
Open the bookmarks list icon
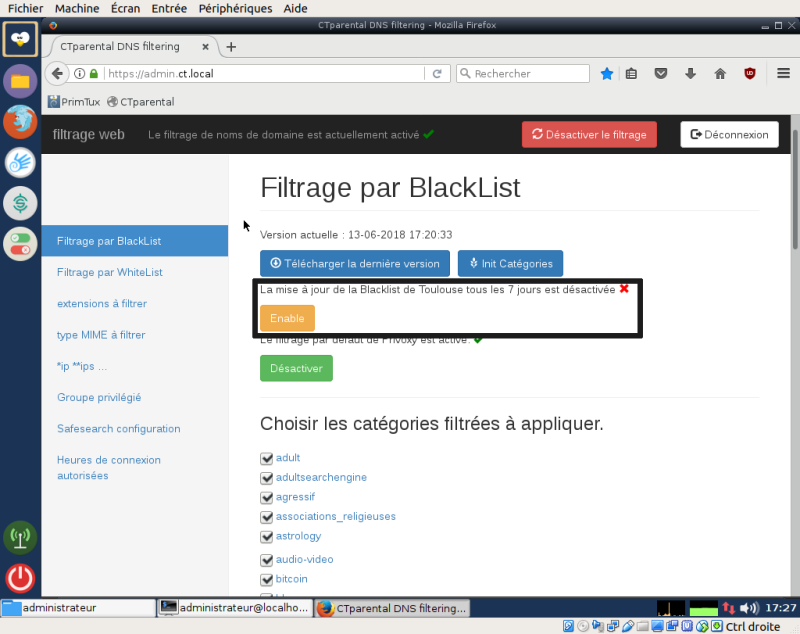click(x=631, y=74)
